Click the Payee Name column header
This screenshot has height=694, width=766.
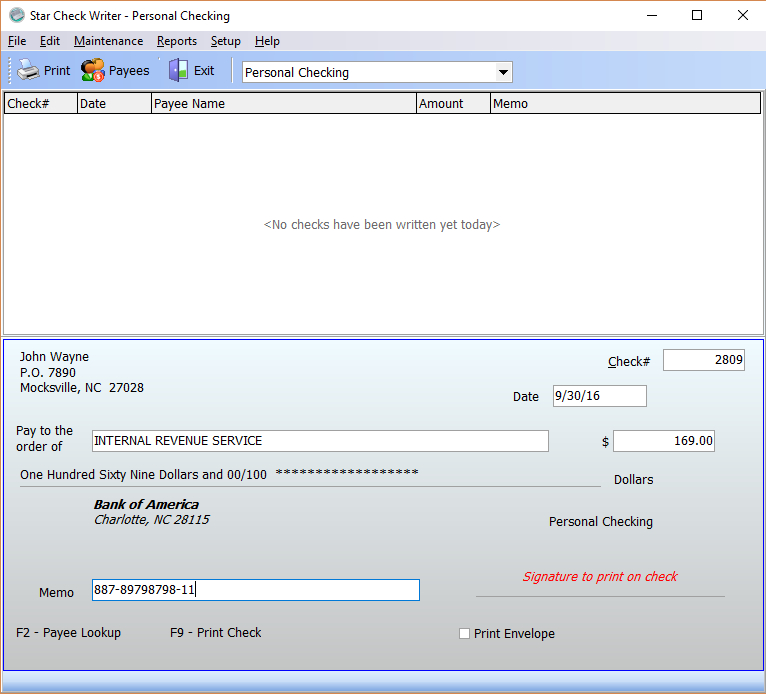[284, 104]
